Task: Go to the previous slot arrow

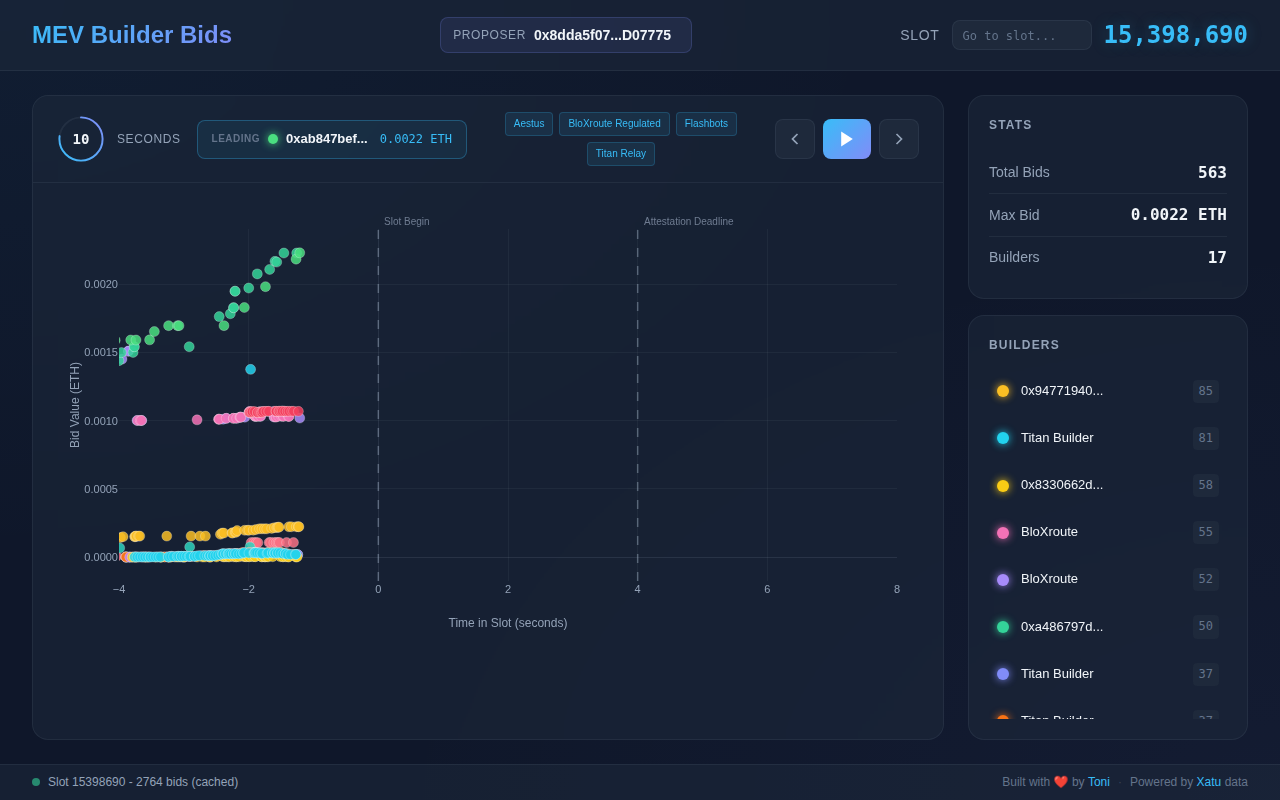Action: (795, 139)
